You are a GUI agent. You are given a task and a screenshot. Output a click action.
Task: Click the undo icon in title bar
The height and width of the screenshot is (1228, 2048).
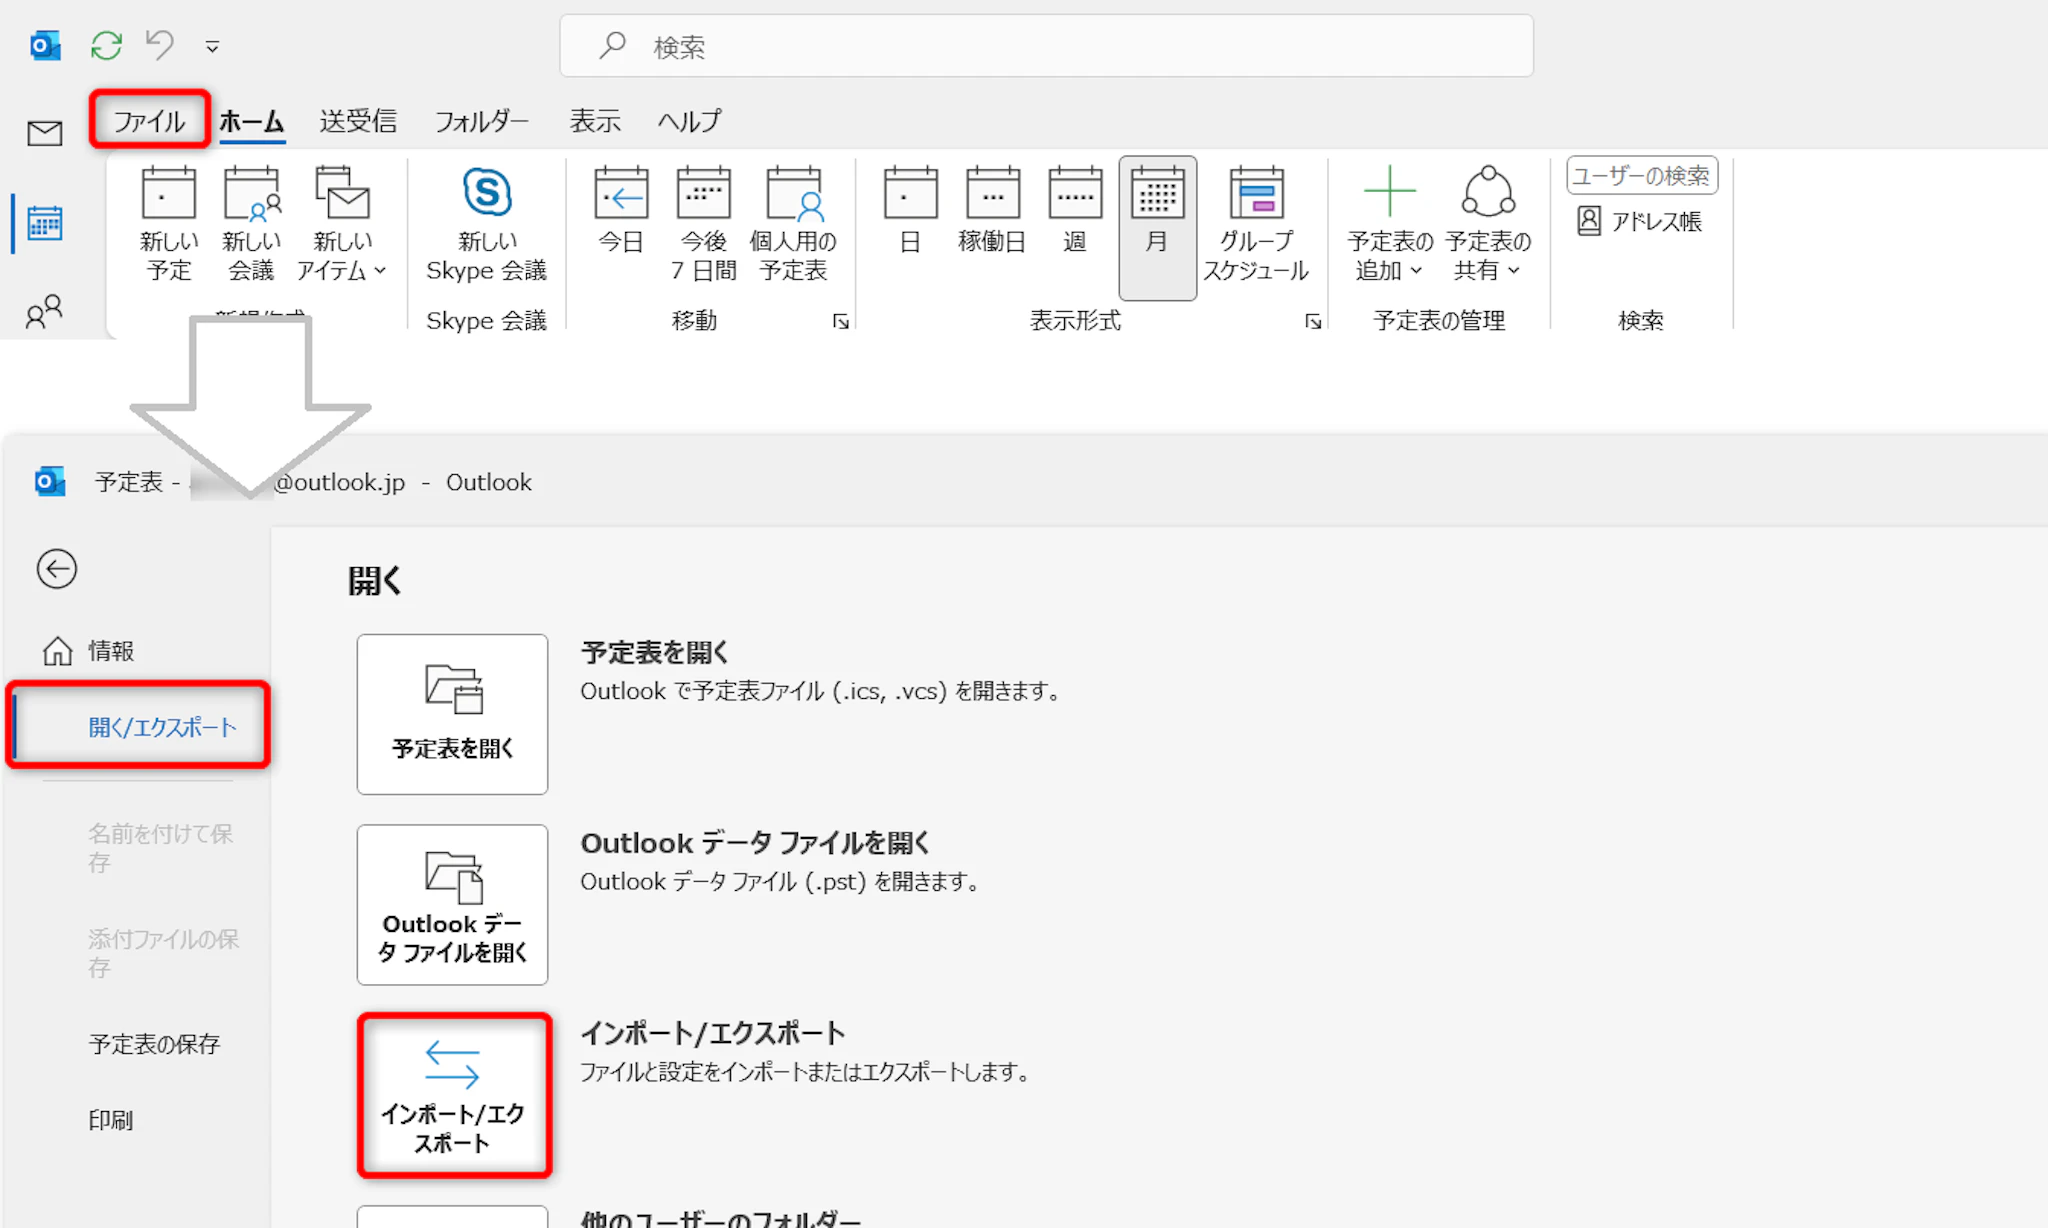(160, 46)
